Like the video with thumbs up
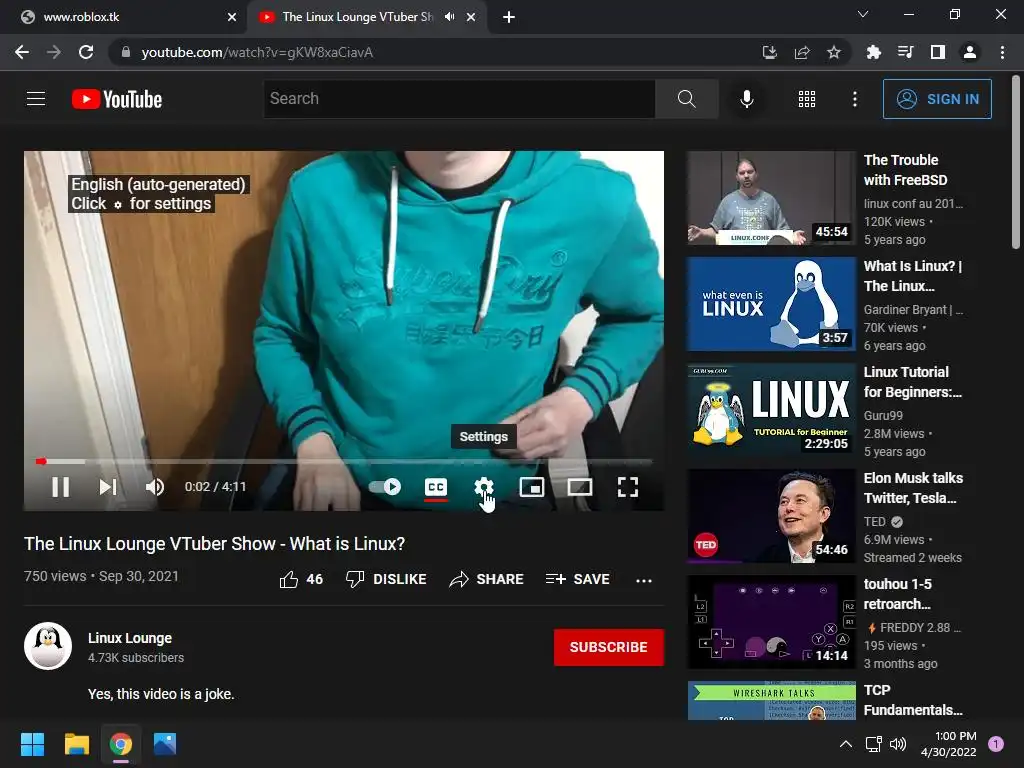 point(301,579)
